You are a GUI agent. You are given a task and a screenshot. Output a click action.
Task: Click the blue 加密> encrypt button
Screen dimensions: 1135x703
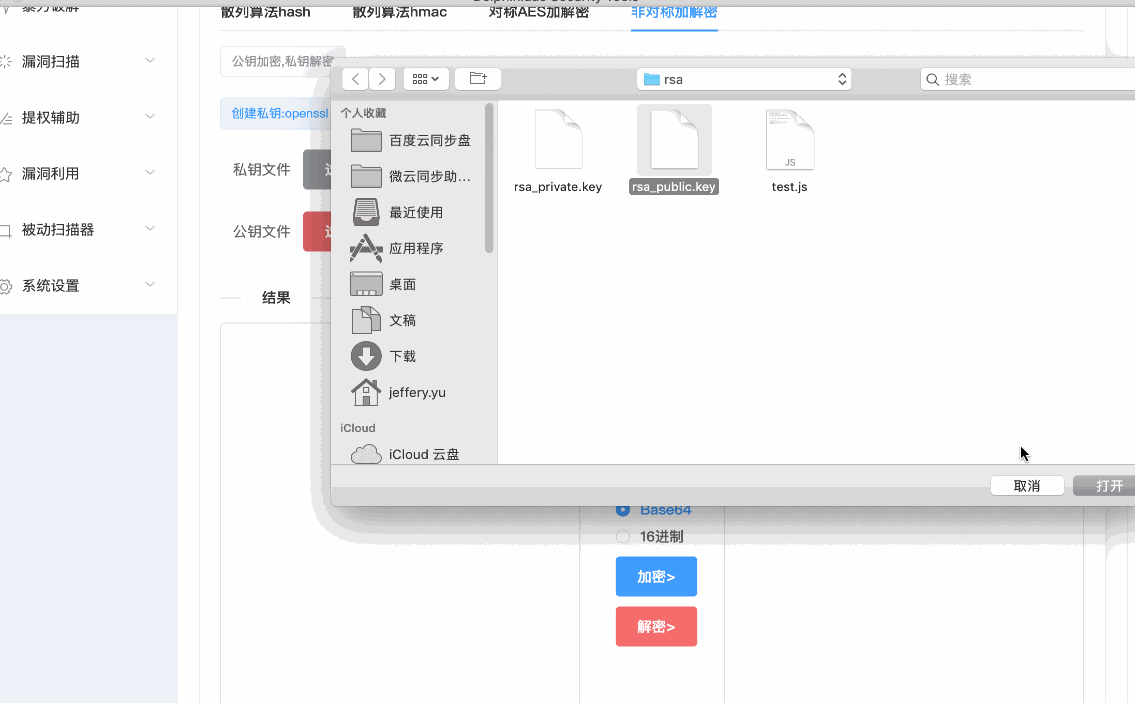pos(656,577)
